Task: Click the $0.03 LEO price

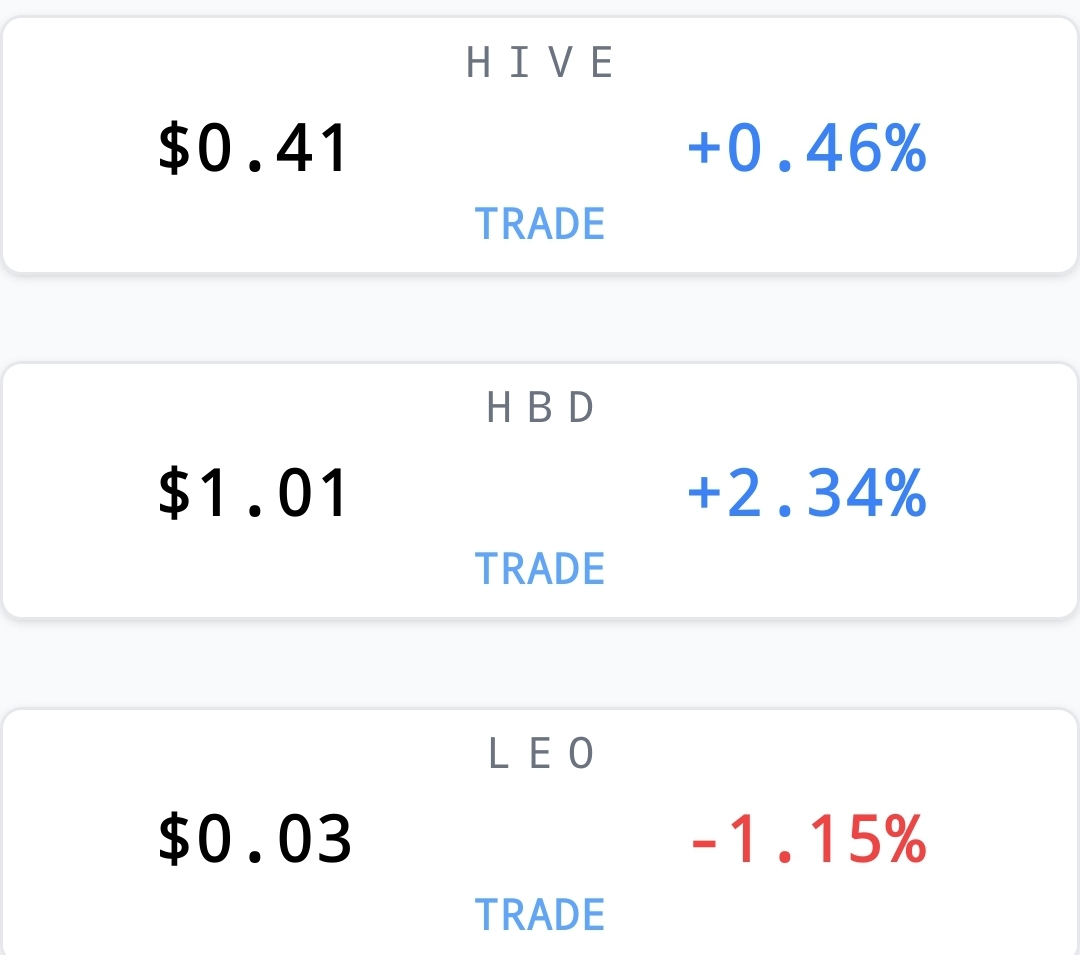Action: (x=255, y=839)
